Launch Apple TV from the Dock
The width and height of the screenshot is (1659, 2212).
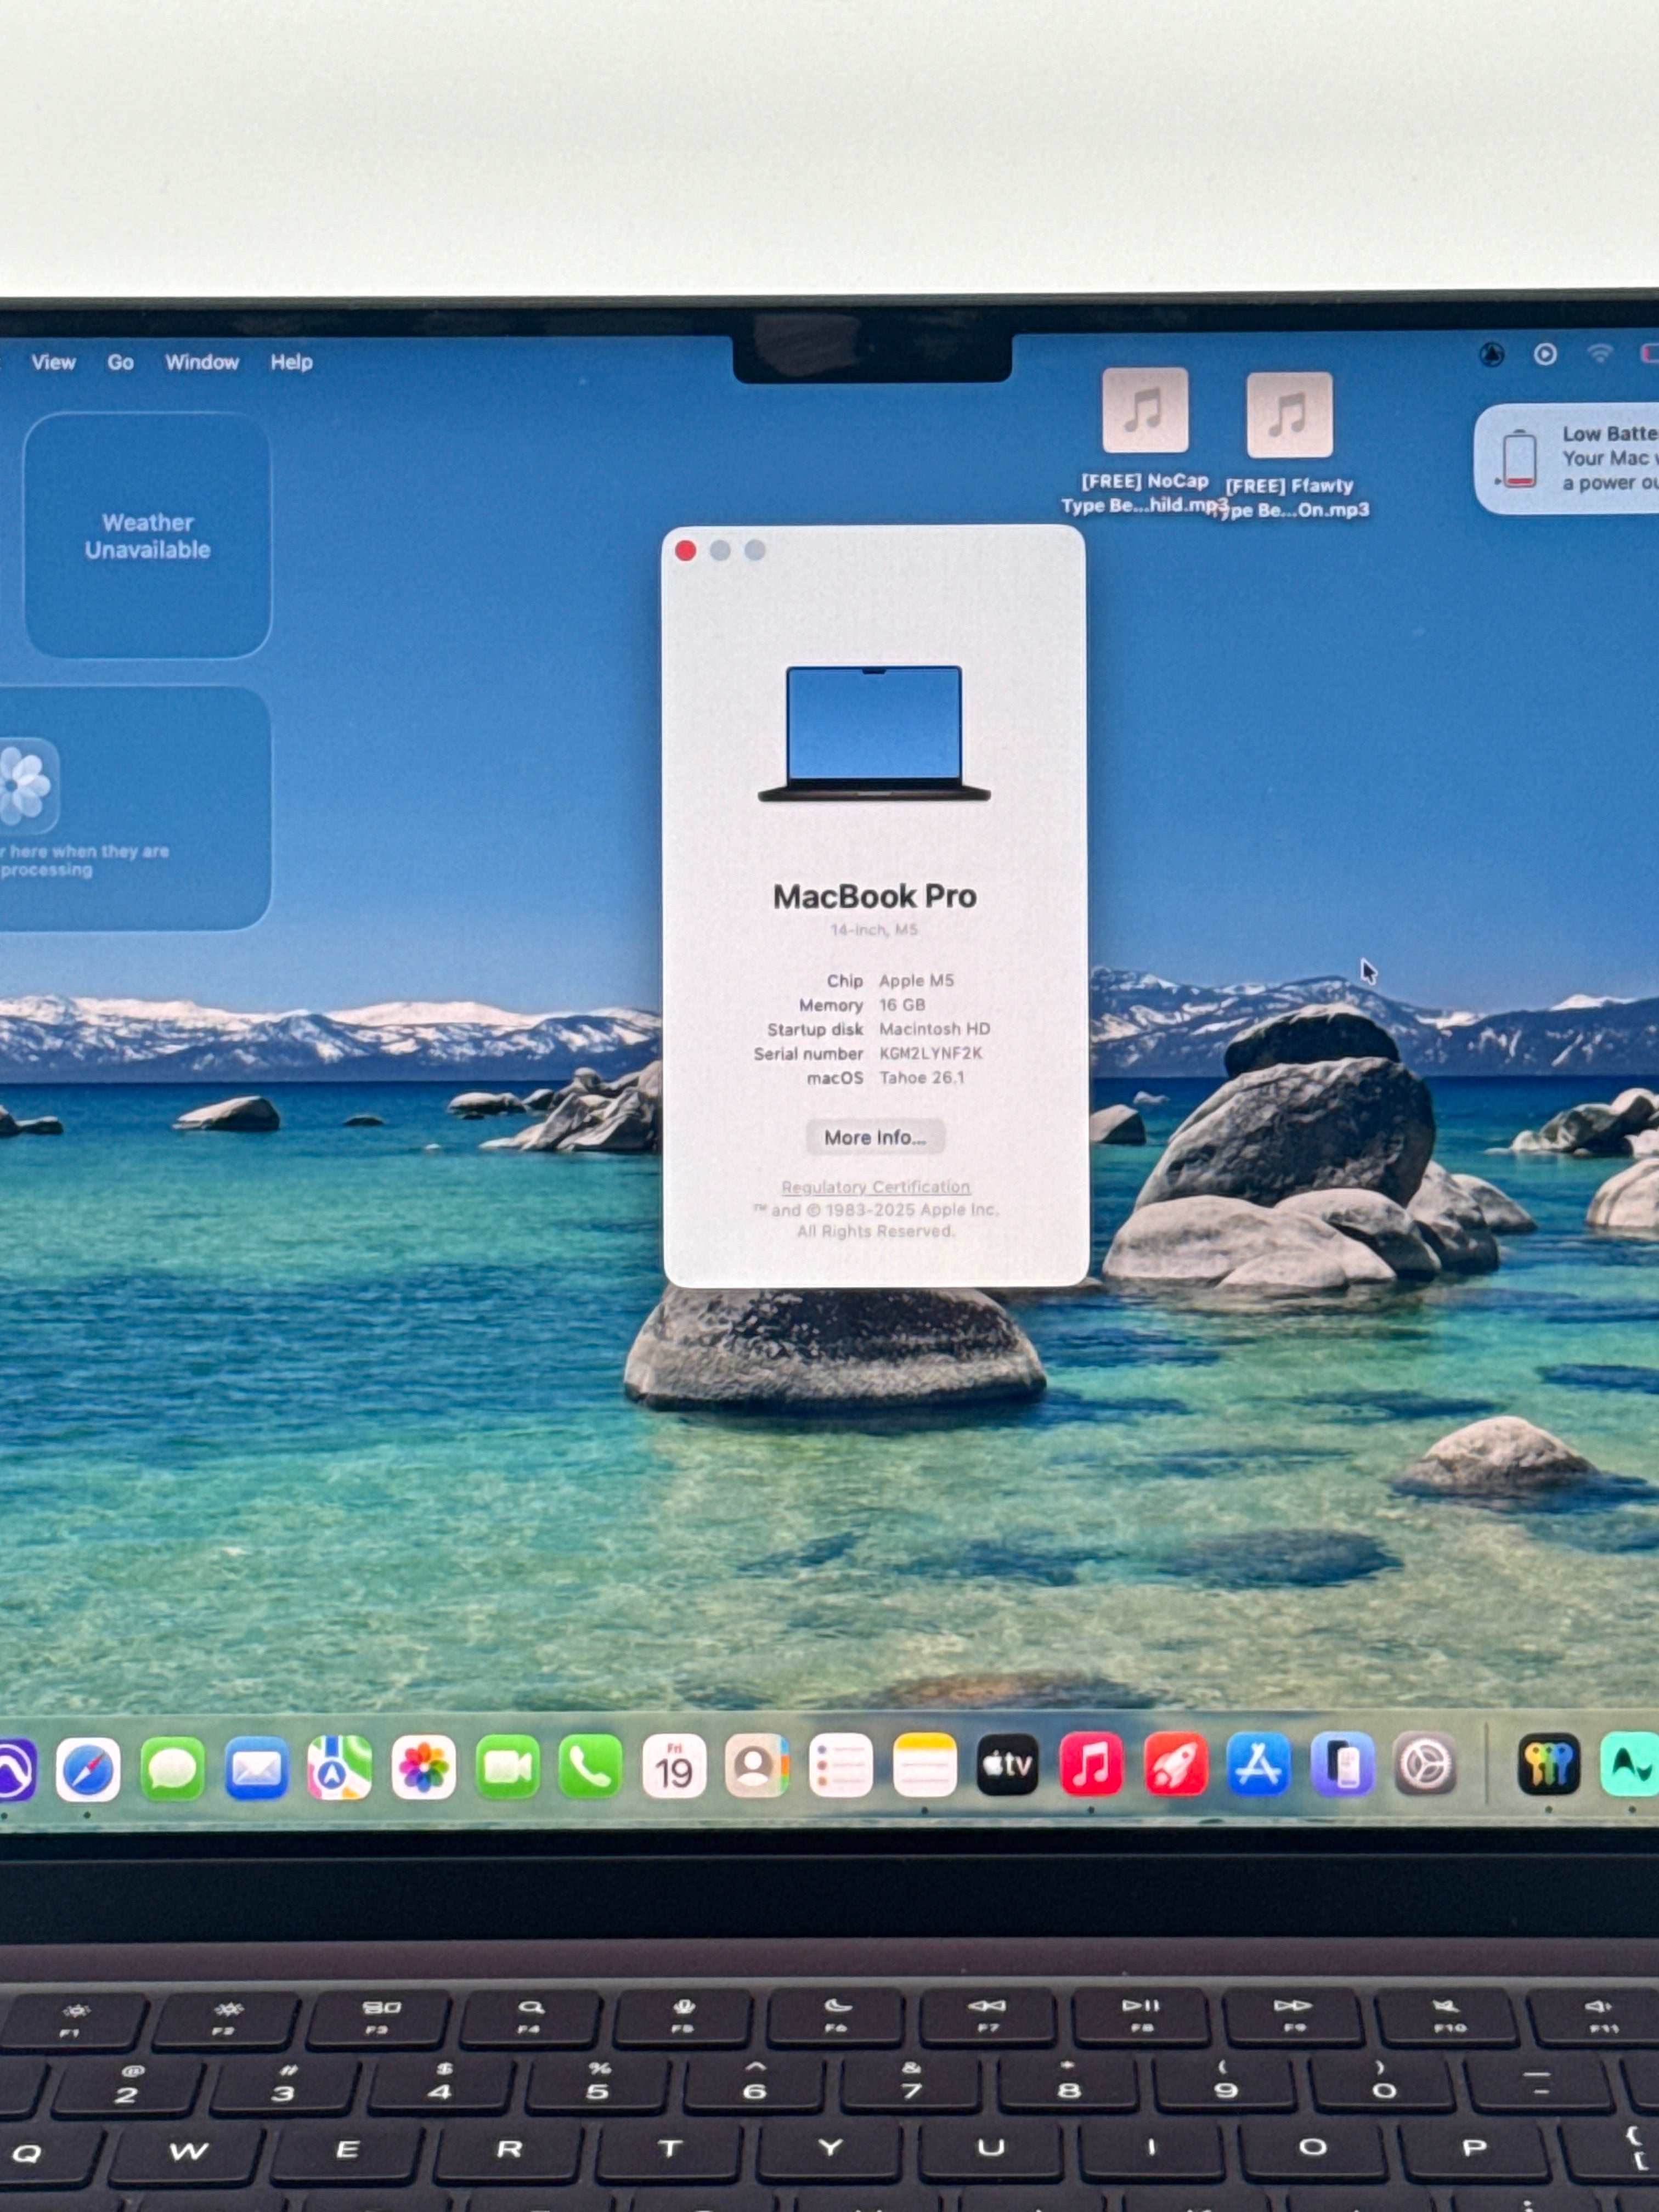(x=1008, y=1765)
